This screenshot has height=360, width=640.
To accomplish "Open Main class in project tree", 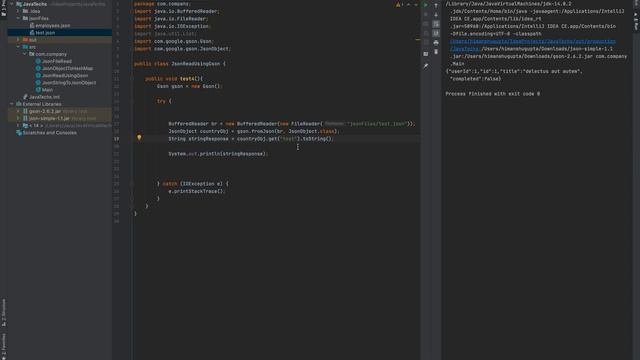I will (x=47, y=90).
